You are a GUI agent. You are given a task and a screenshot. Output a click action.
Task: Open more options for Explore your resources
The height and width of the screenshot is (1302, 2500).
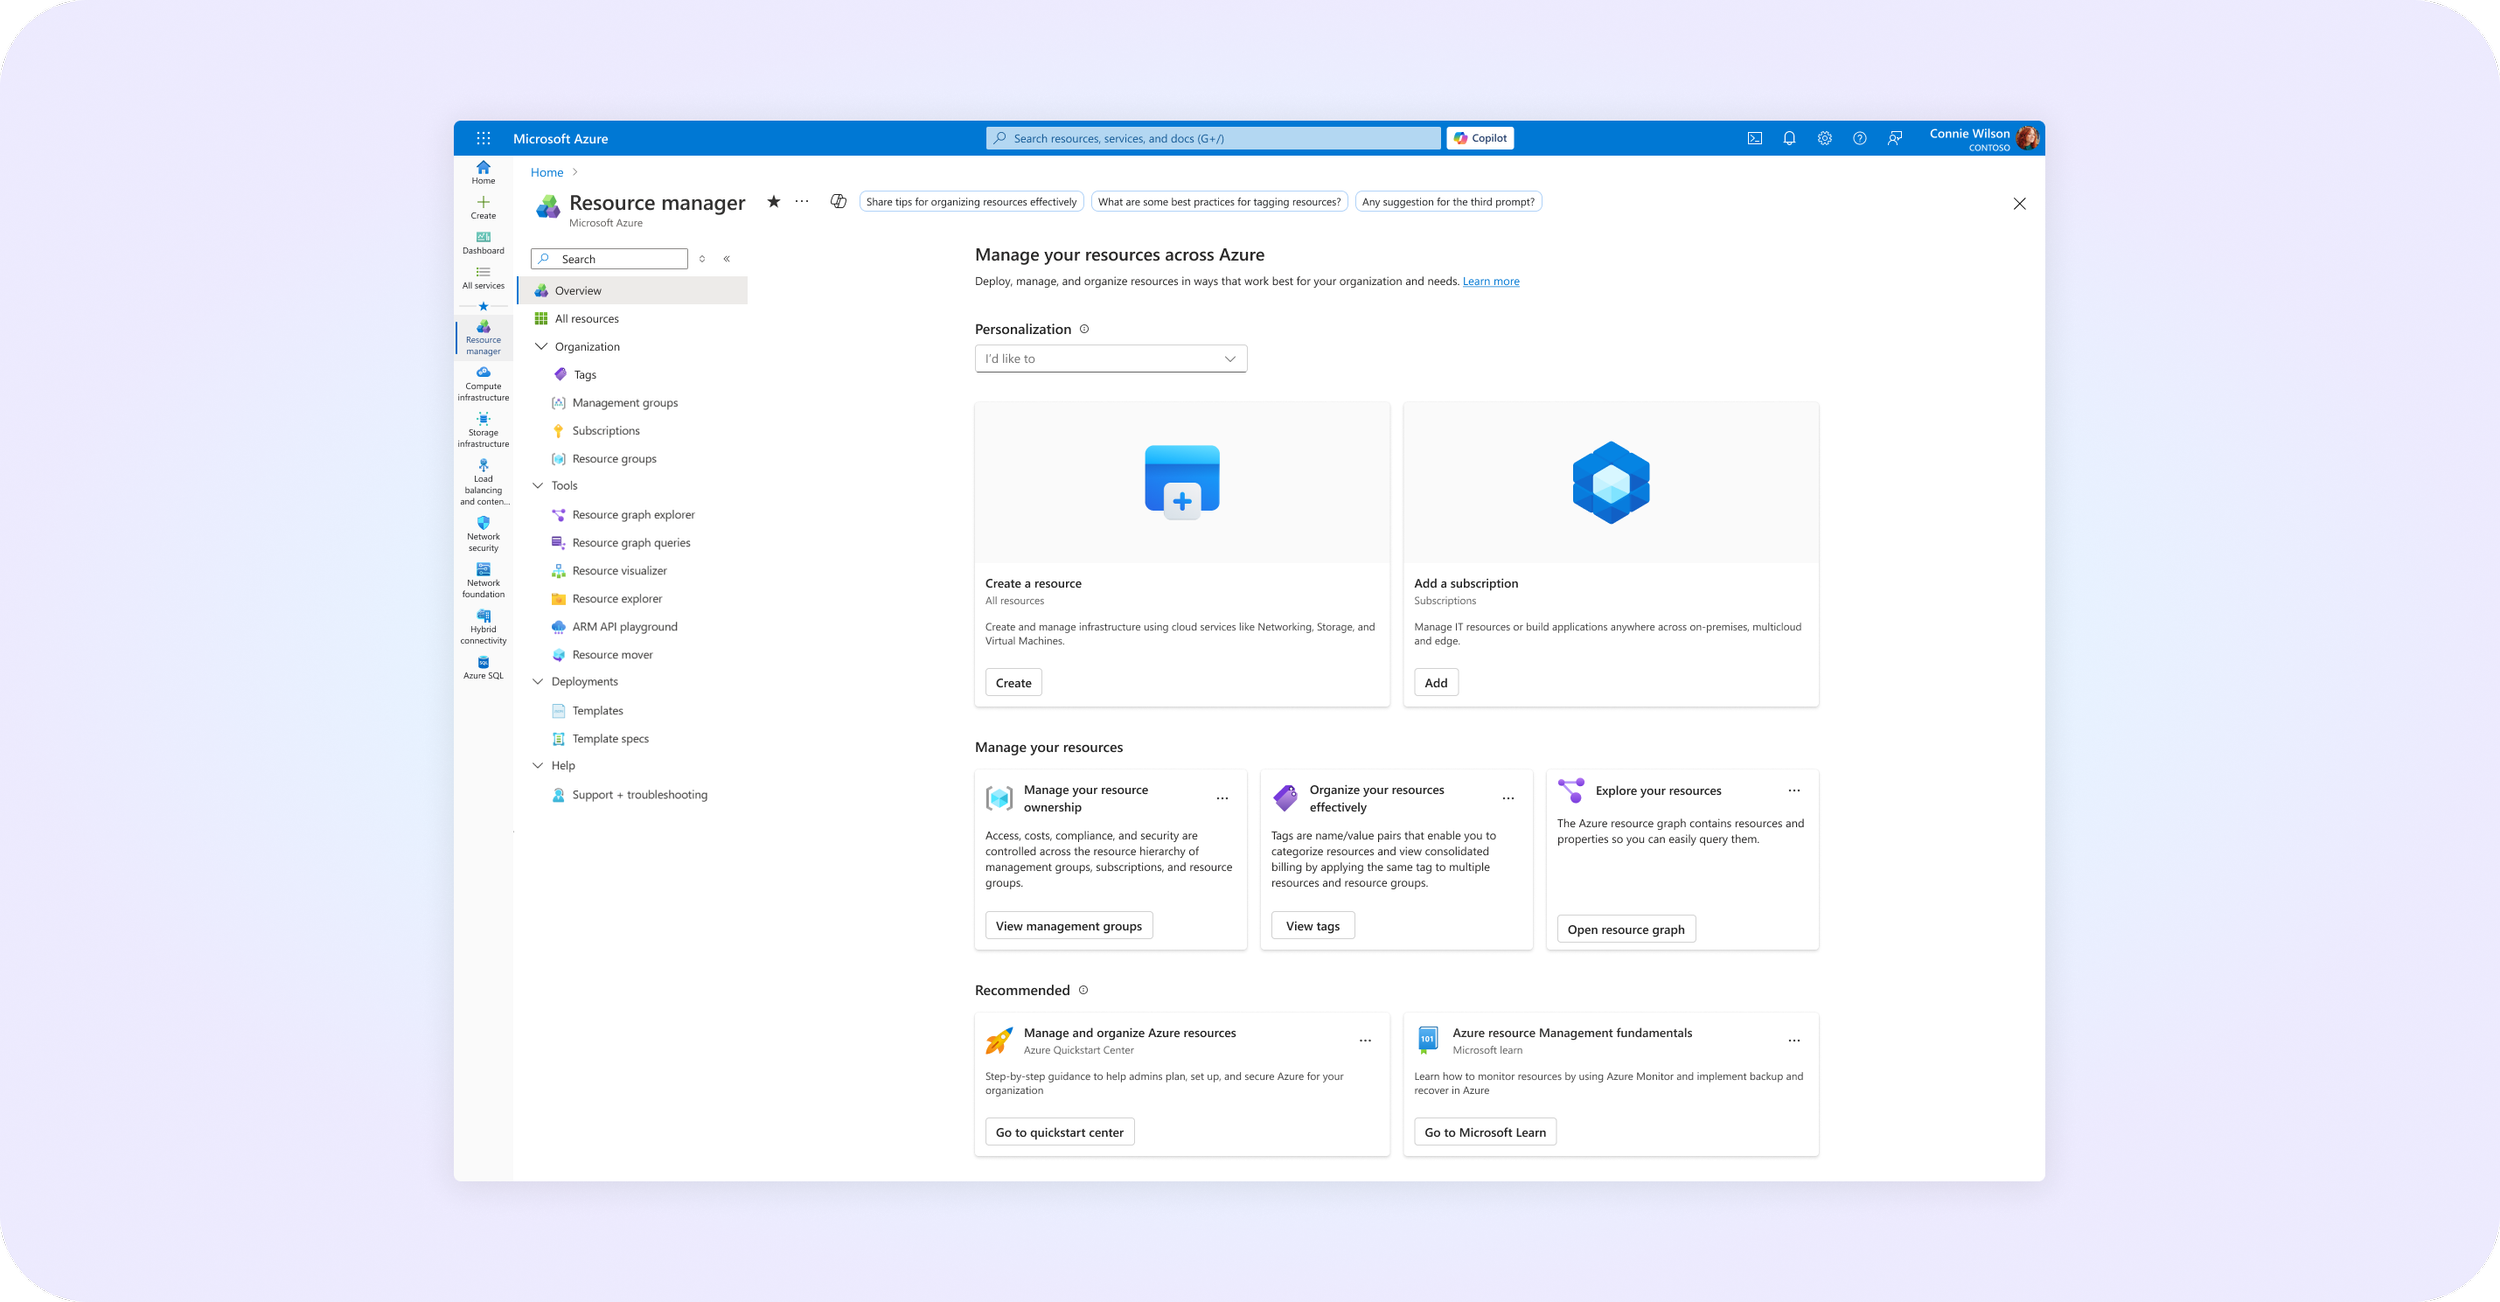click(x=1794, y=791)
